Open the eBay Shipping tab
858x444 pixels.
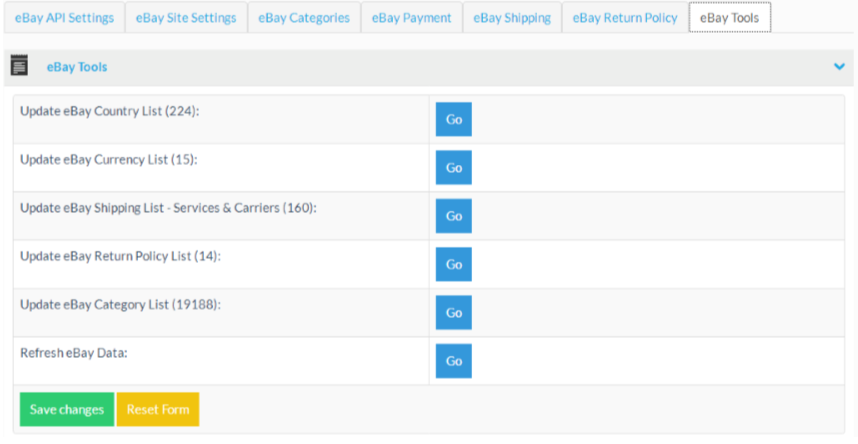point(511,18)
